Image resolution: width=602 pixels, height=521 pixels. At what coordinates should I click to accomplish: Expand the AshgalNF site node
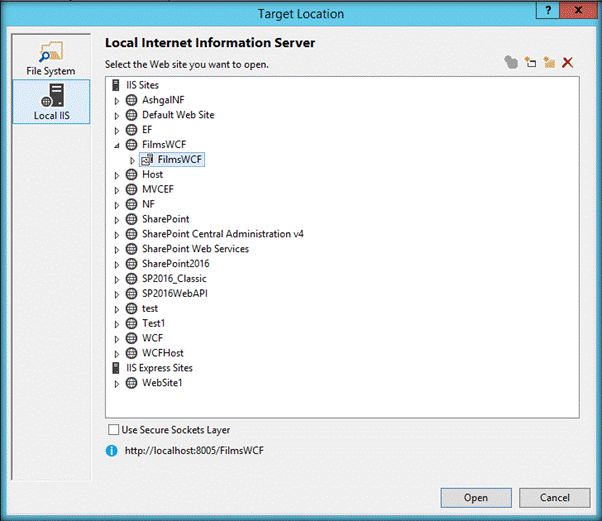point(117,101)
